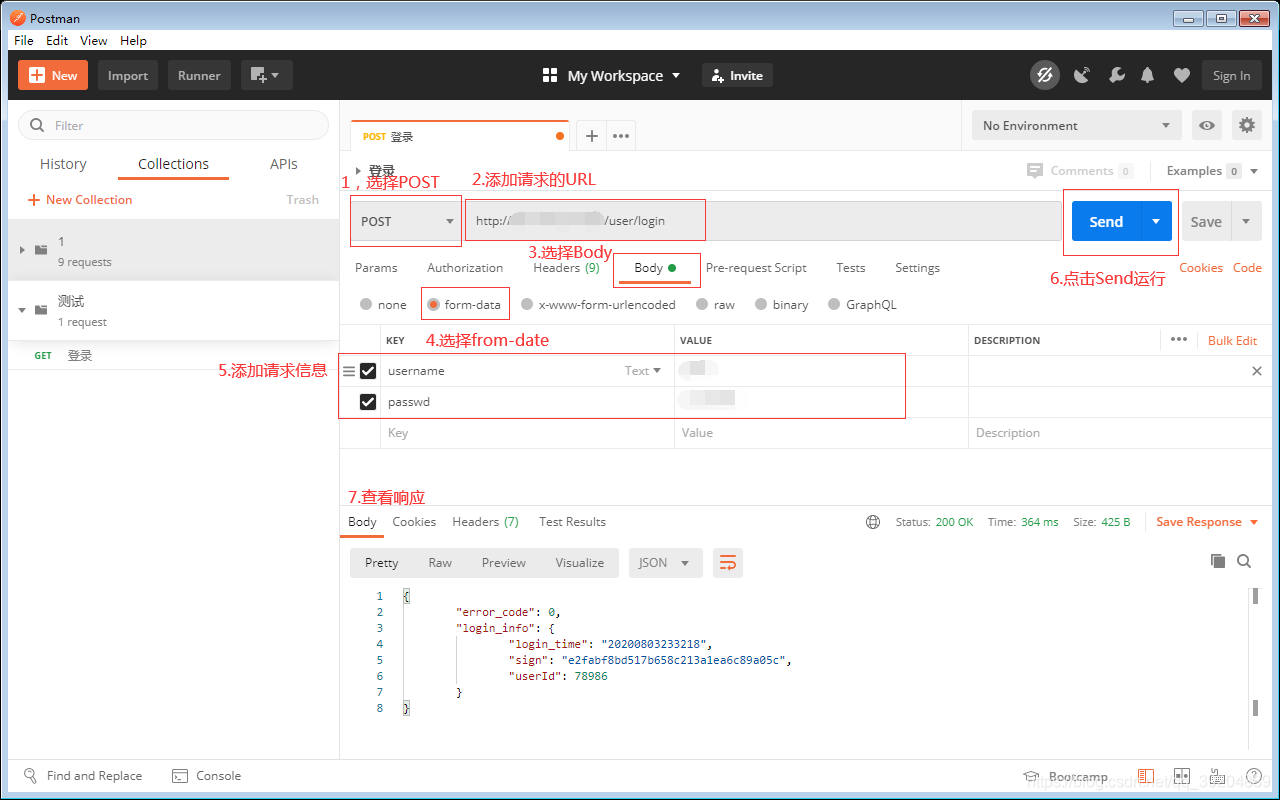The height and width of the screenshot is (800, 1280).
Task: Open the tab options three-dots icon
Action: click(621, 136)
